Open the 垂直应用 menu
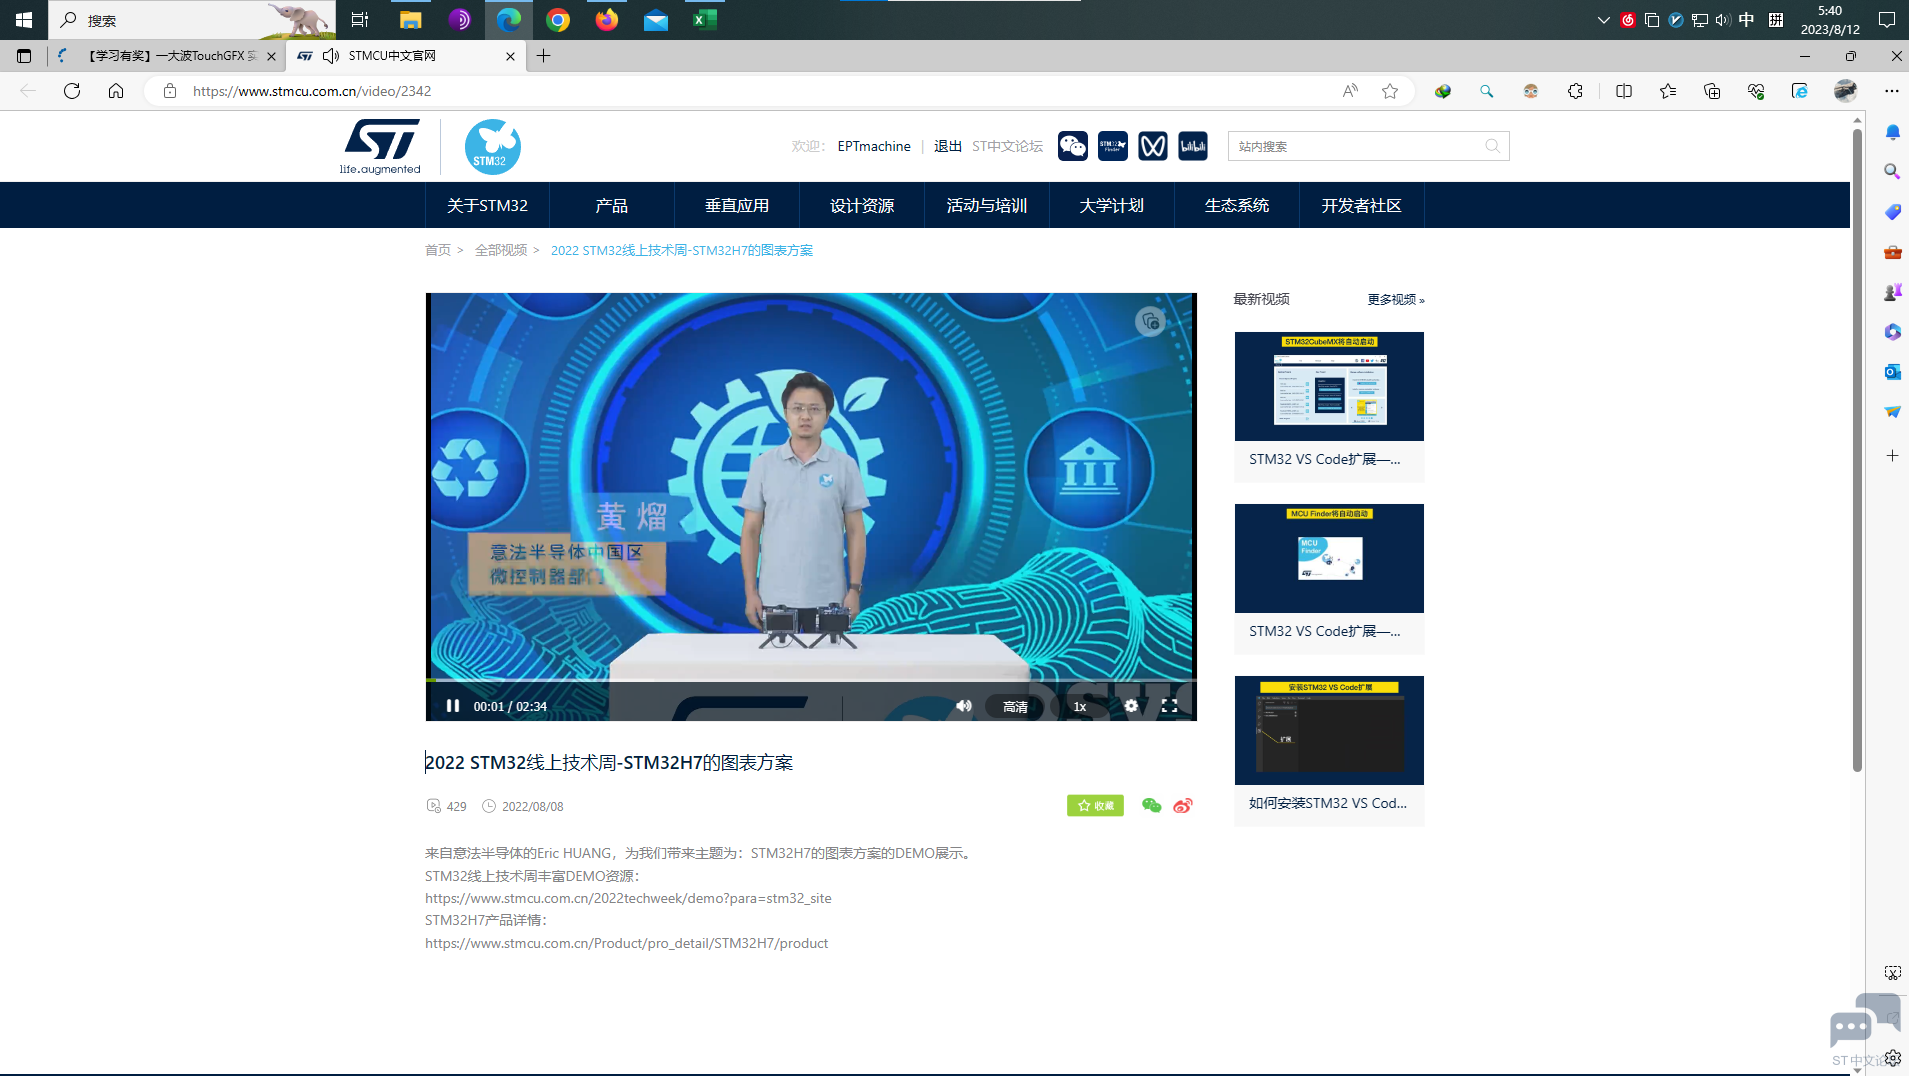This screenshot has height=1076, width=1909. pyautogui.click(x=737, y=205)
